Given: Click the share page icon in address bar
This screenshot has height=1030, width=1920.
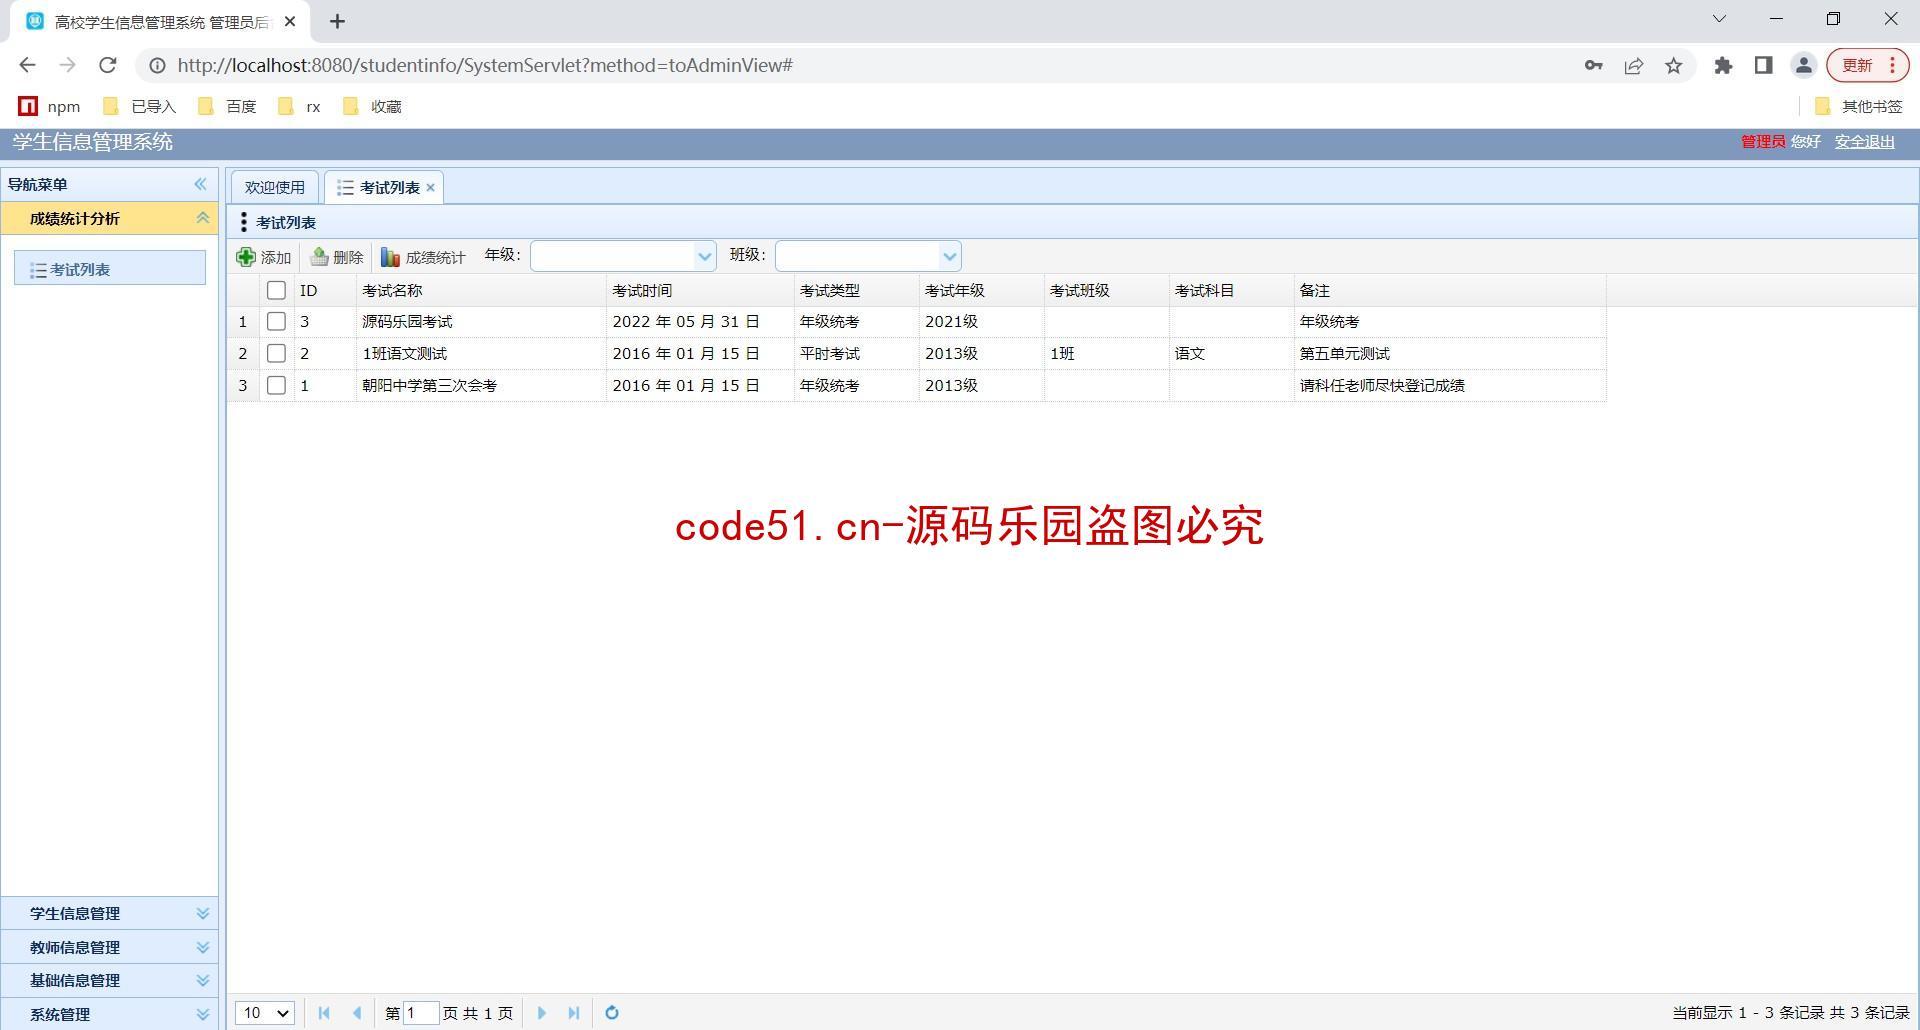Looking at the screenshot, I should pos(1634,66).
